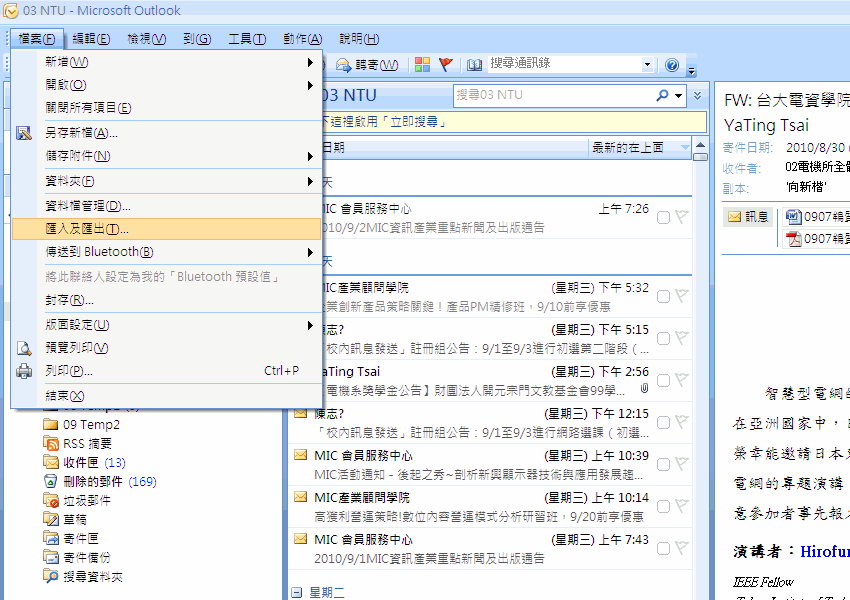Open the 編輯(E) menu

(91, 39)
